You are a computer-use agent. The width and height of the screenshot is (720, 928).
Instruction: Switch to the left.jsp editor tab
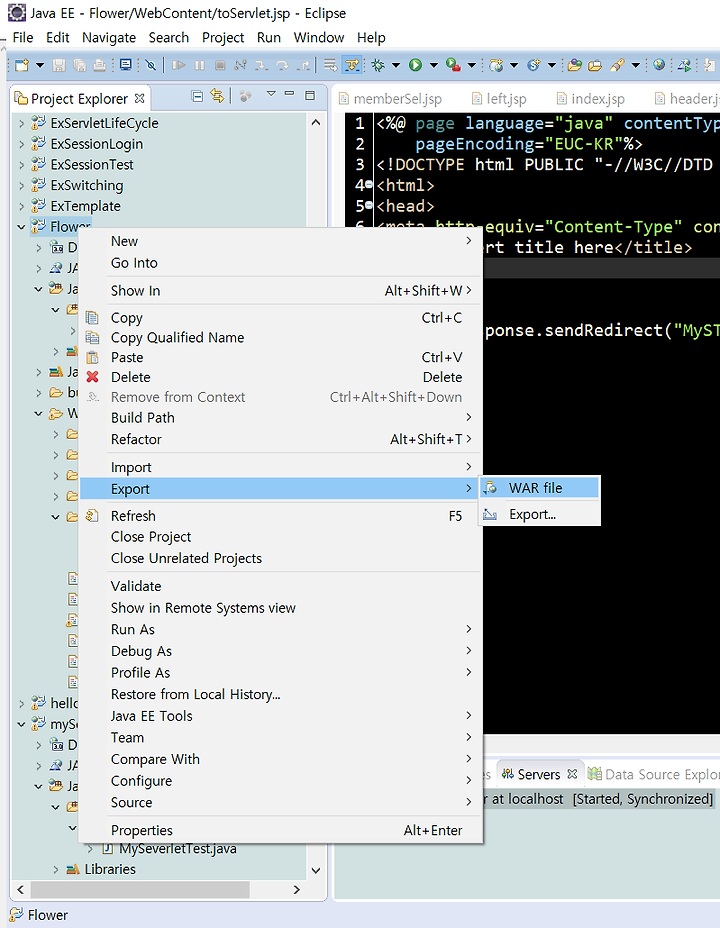[x=499, y=99]
